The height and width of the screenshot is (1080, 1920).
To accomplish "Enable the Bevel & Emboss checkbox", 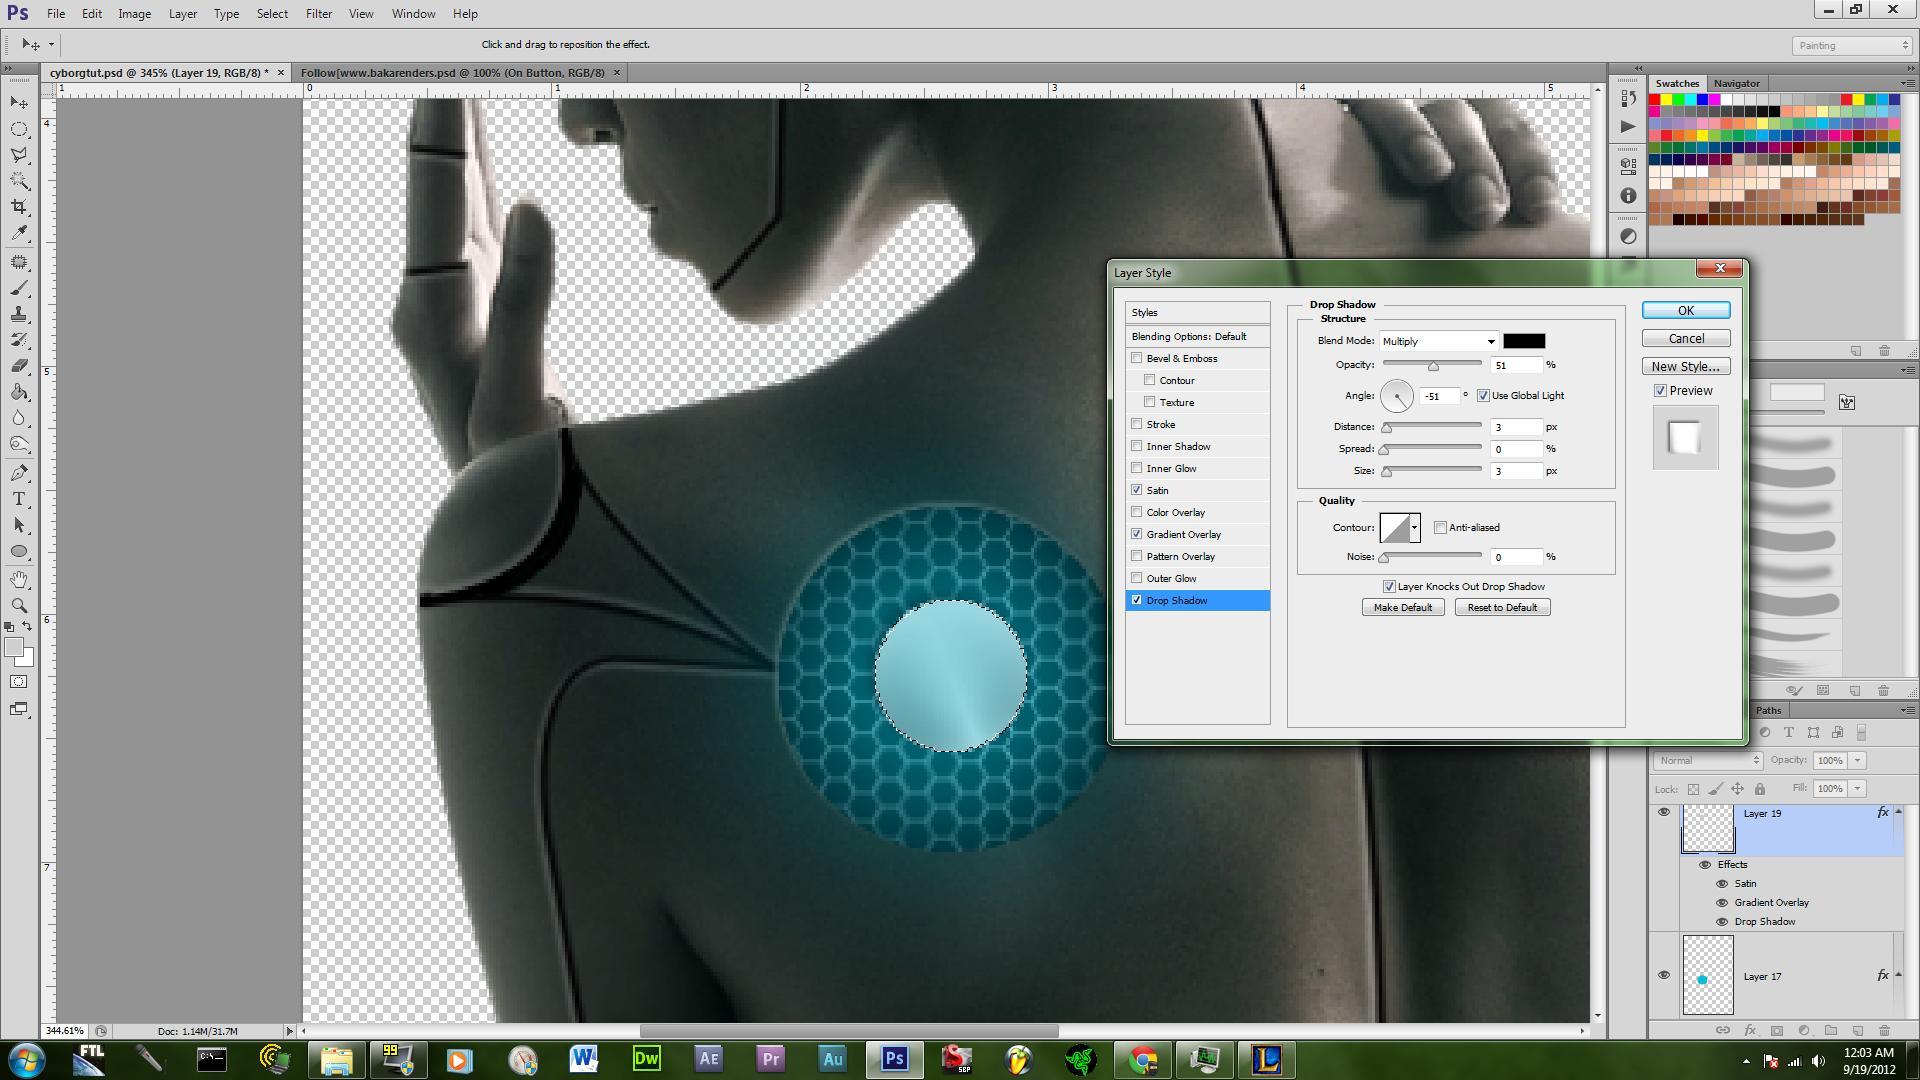I will (x=1136, y=358).
